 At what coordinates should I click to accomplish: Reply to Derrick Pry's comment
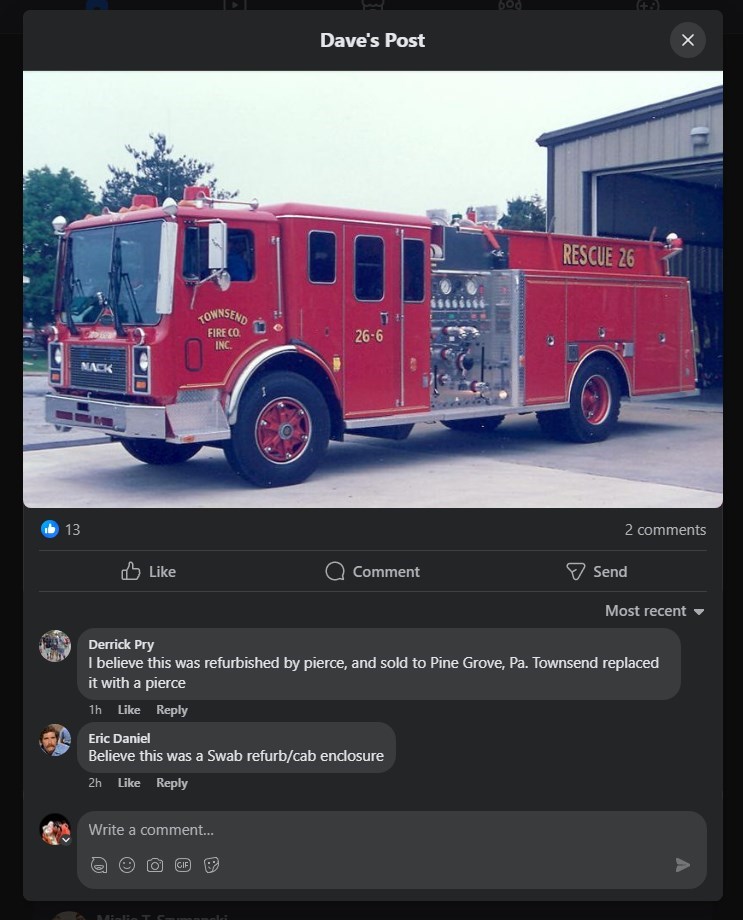[171, 709]
